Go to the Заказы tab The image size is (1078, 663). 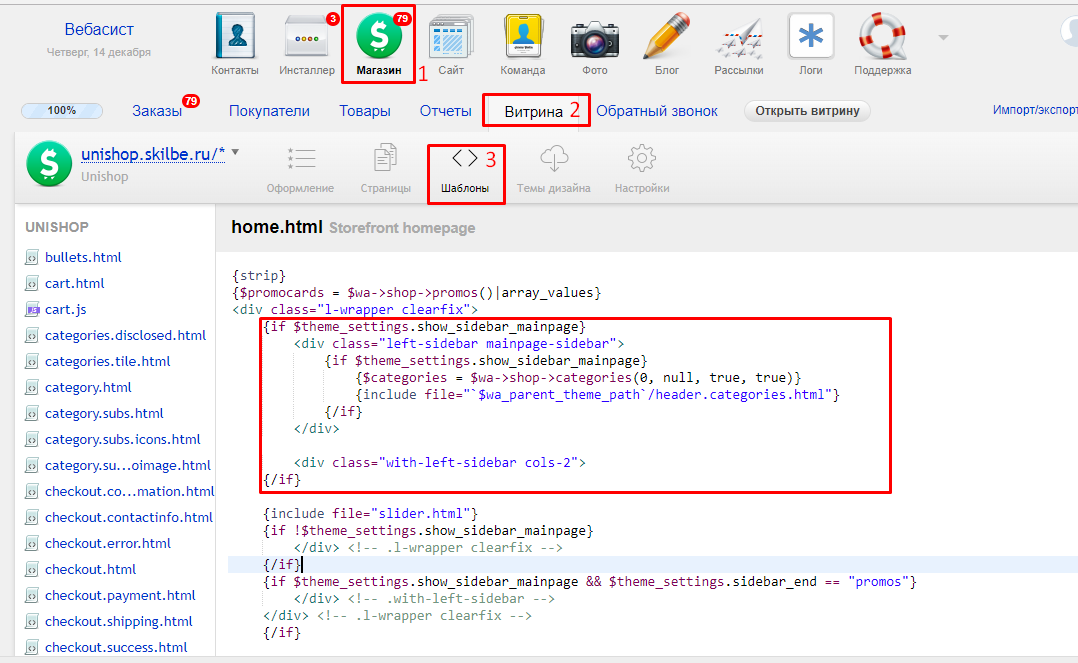[157, 111]
